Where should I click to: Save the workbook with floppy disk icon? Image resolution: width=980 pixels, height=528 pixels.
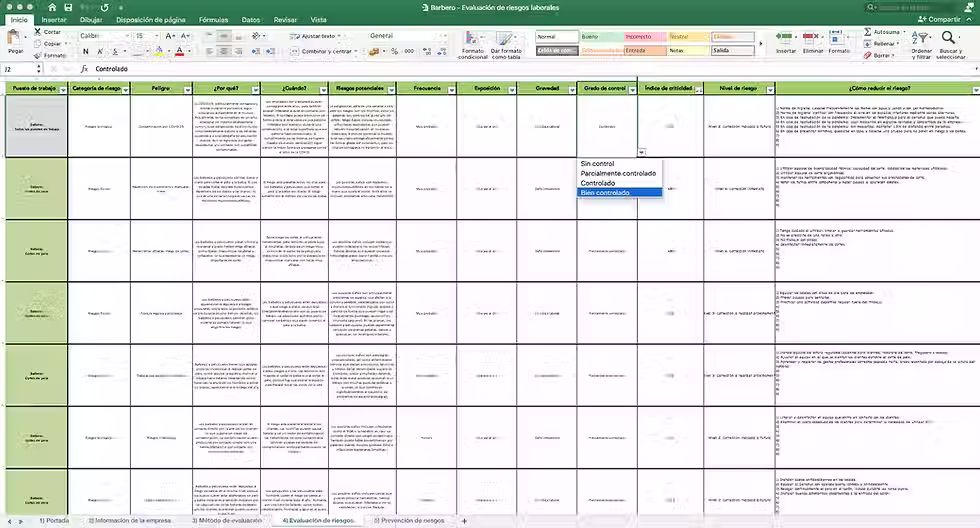(68, 7)
